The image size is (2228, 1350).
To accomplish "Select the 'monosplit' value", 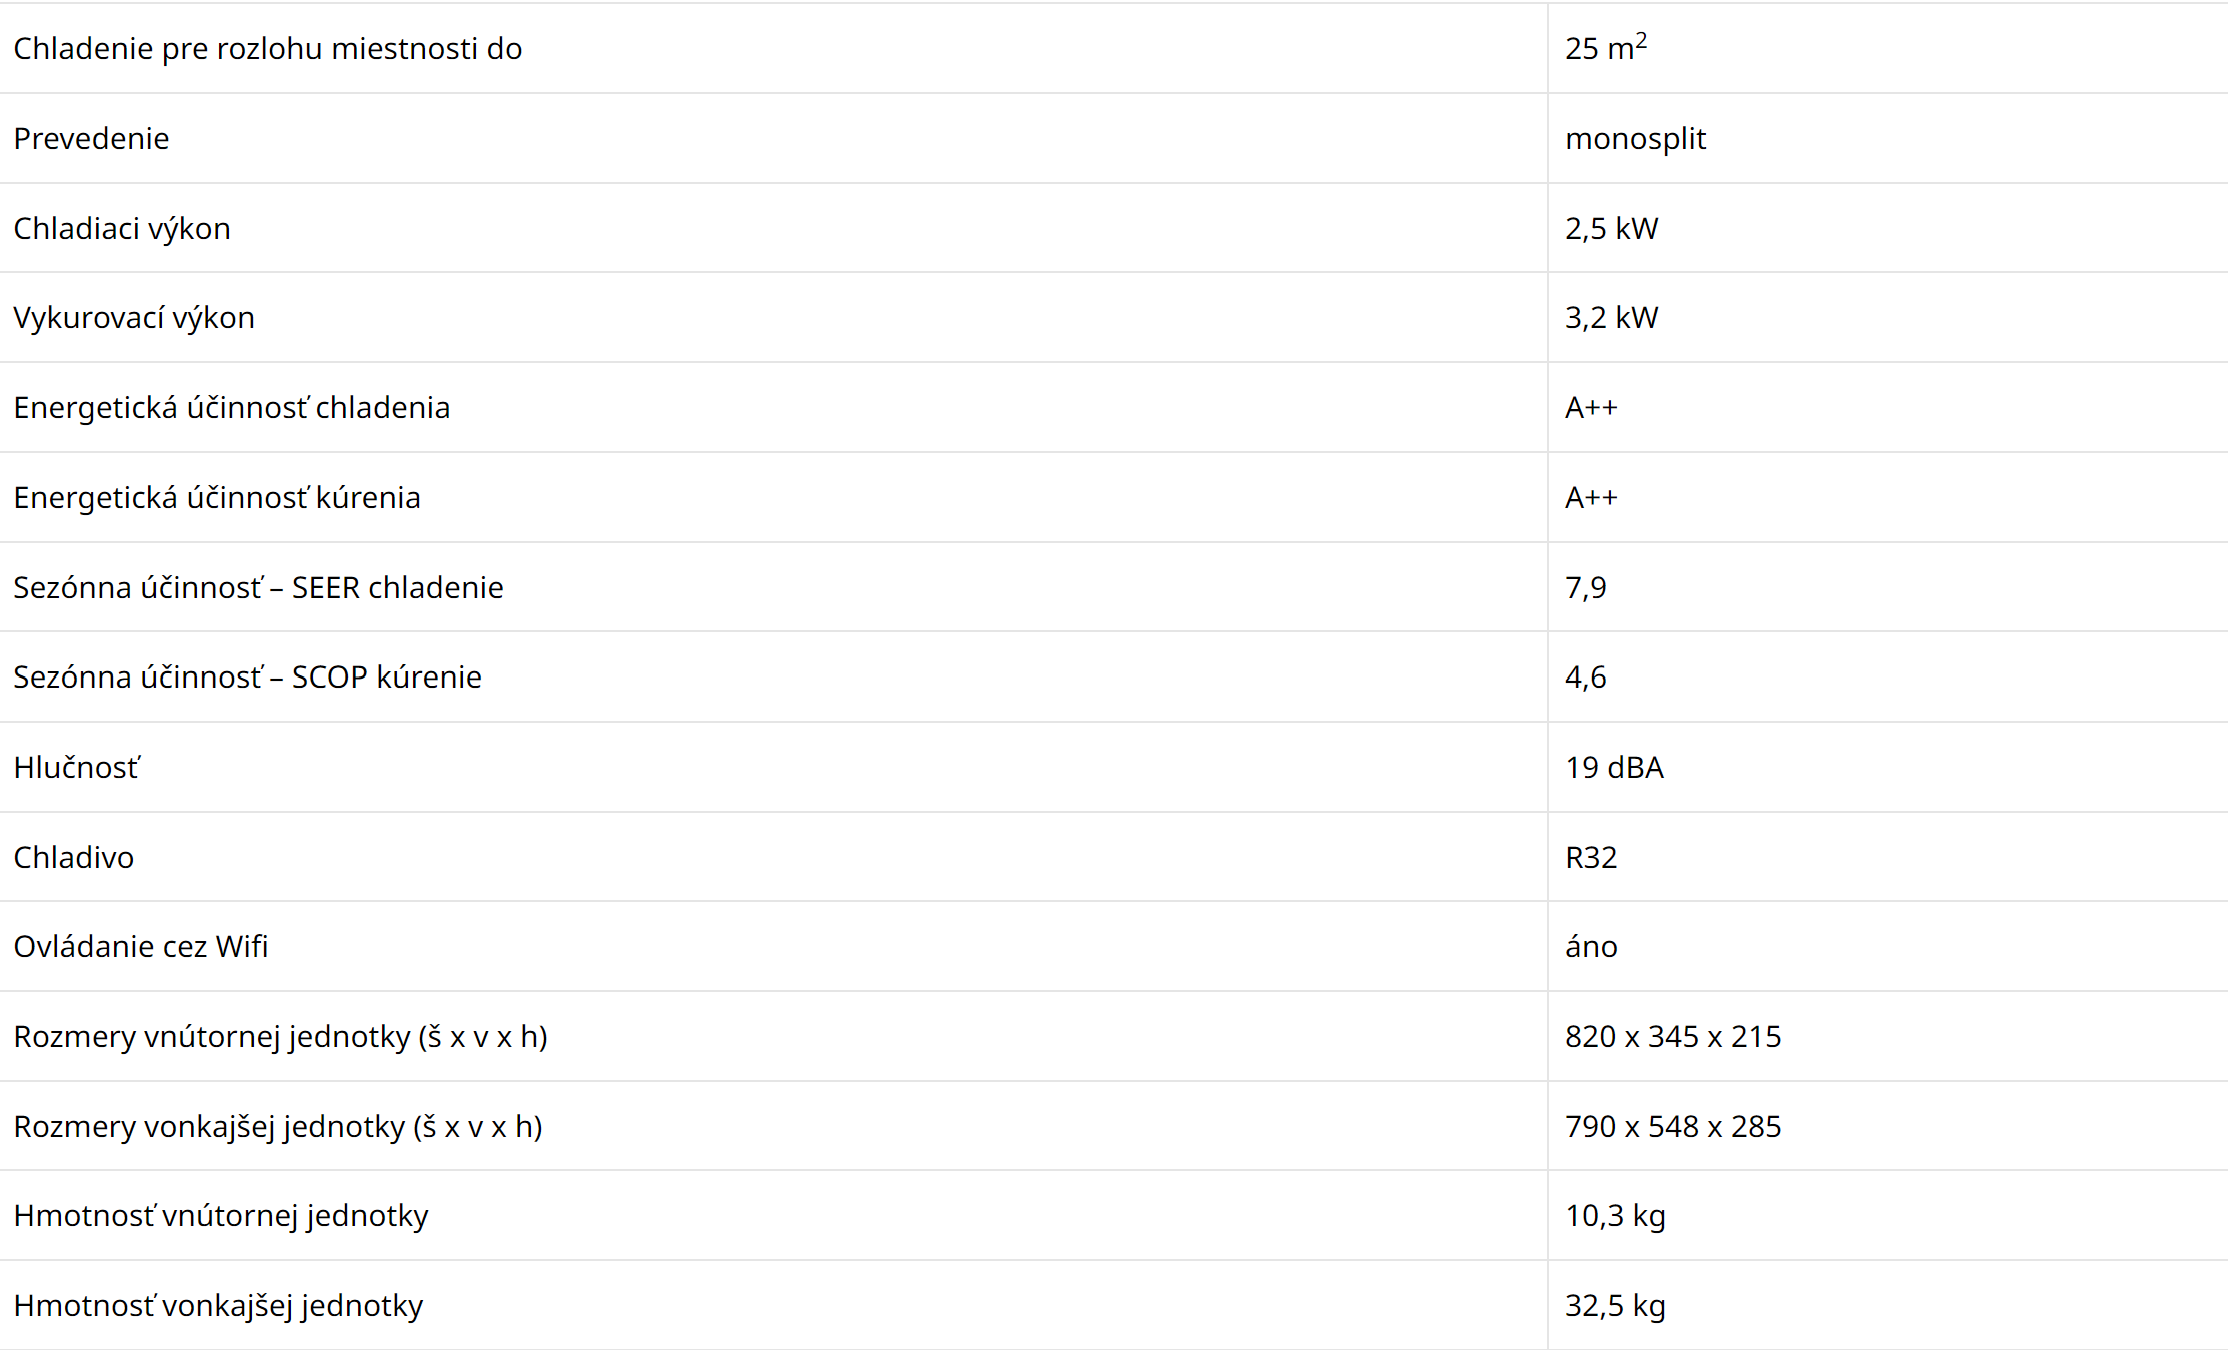I will click(1635, 138).
